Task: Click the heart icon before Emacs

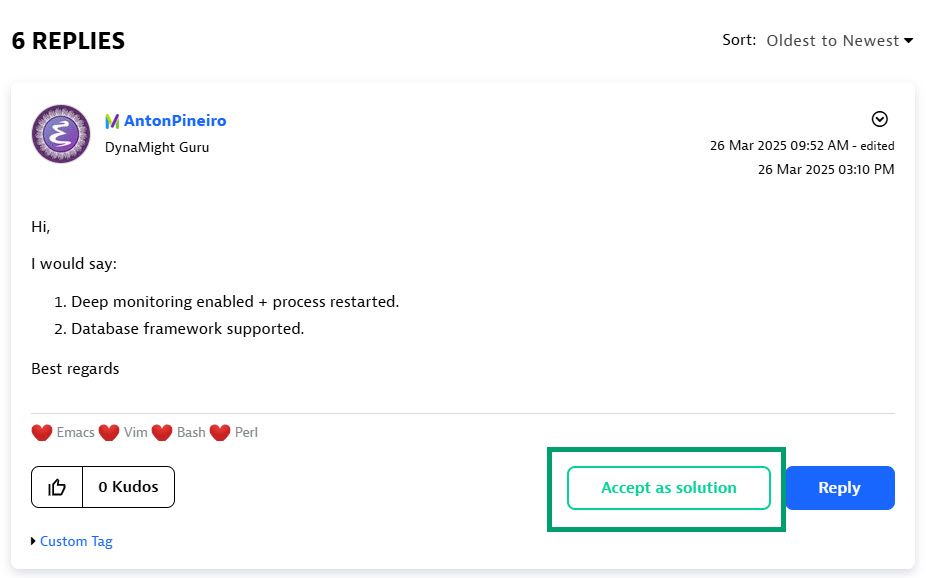Action: coord(42,433)
